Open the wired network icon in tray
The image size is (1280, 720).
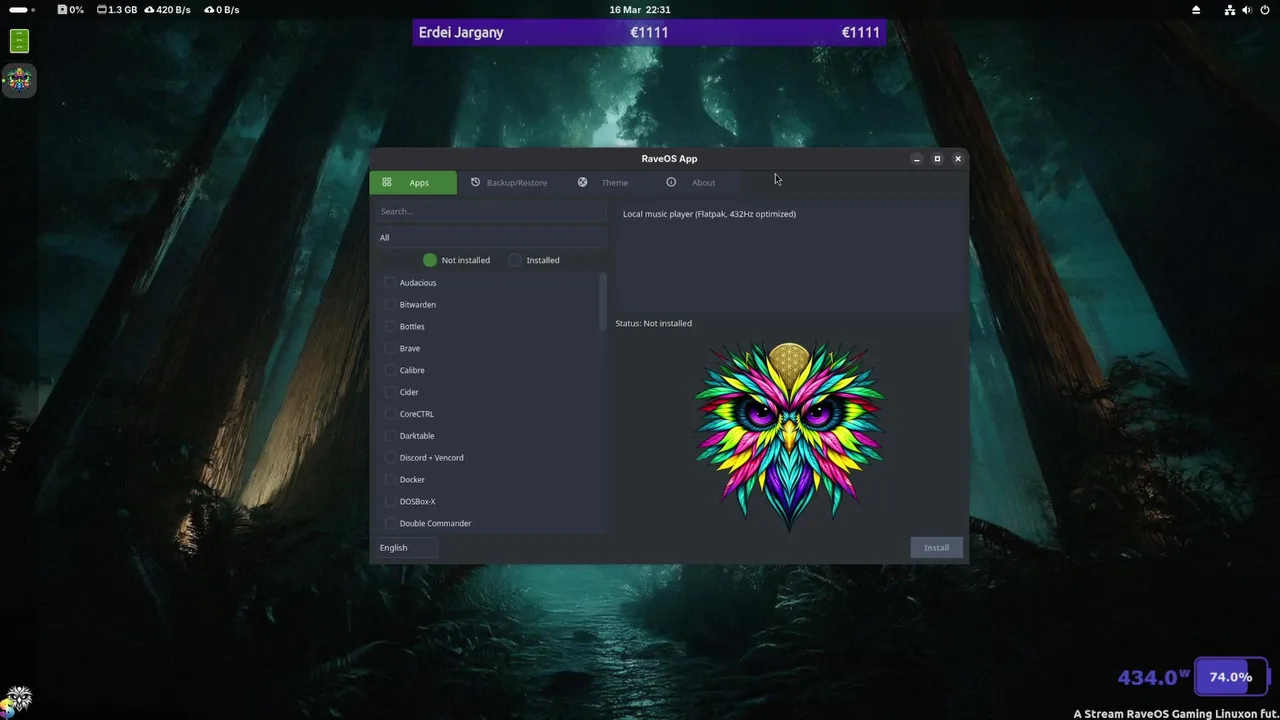click(x=1230, y=10)
